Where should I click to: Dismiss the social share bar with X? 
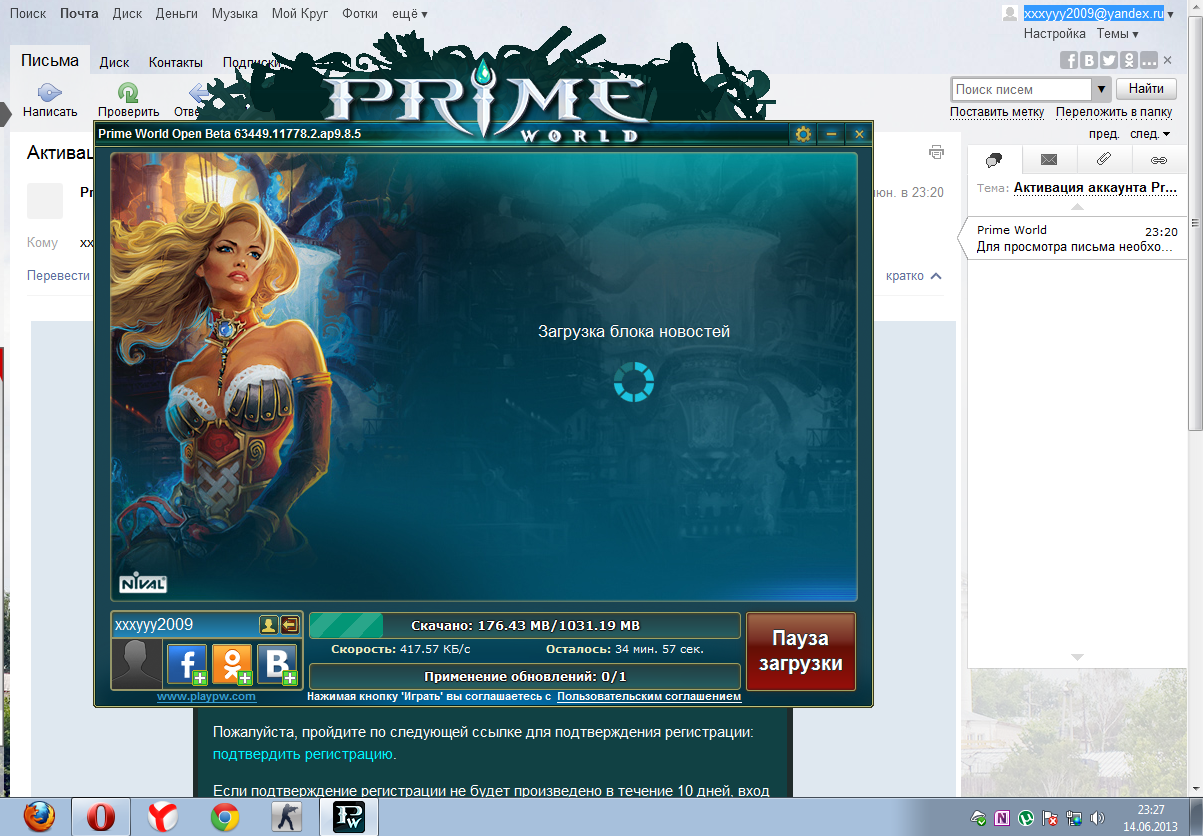click(x=1169, y=61)
